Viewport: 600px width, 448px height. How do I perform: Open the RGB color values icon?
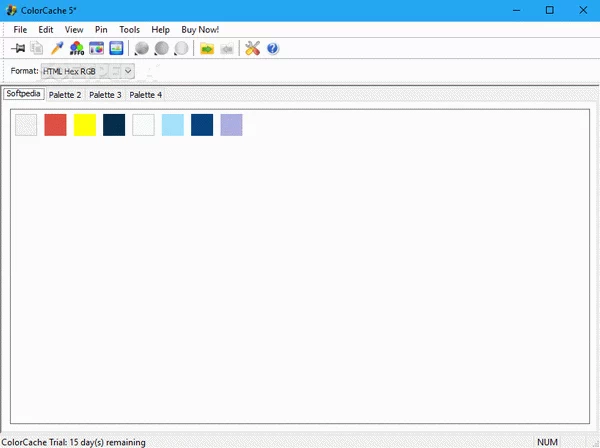tap(77, 48)
